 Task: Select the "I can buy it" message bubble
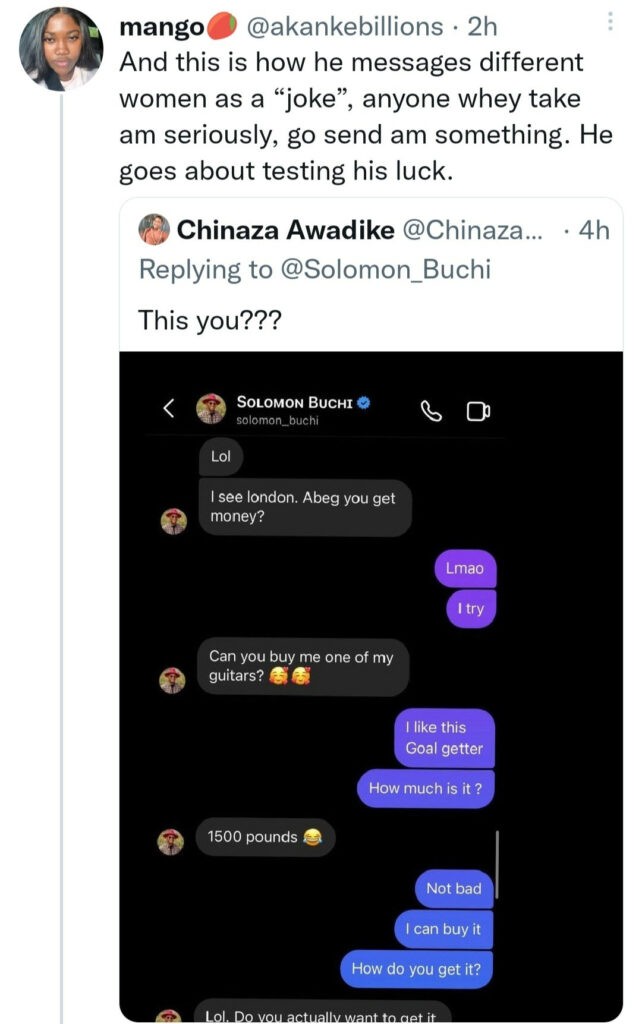point(443,929)
